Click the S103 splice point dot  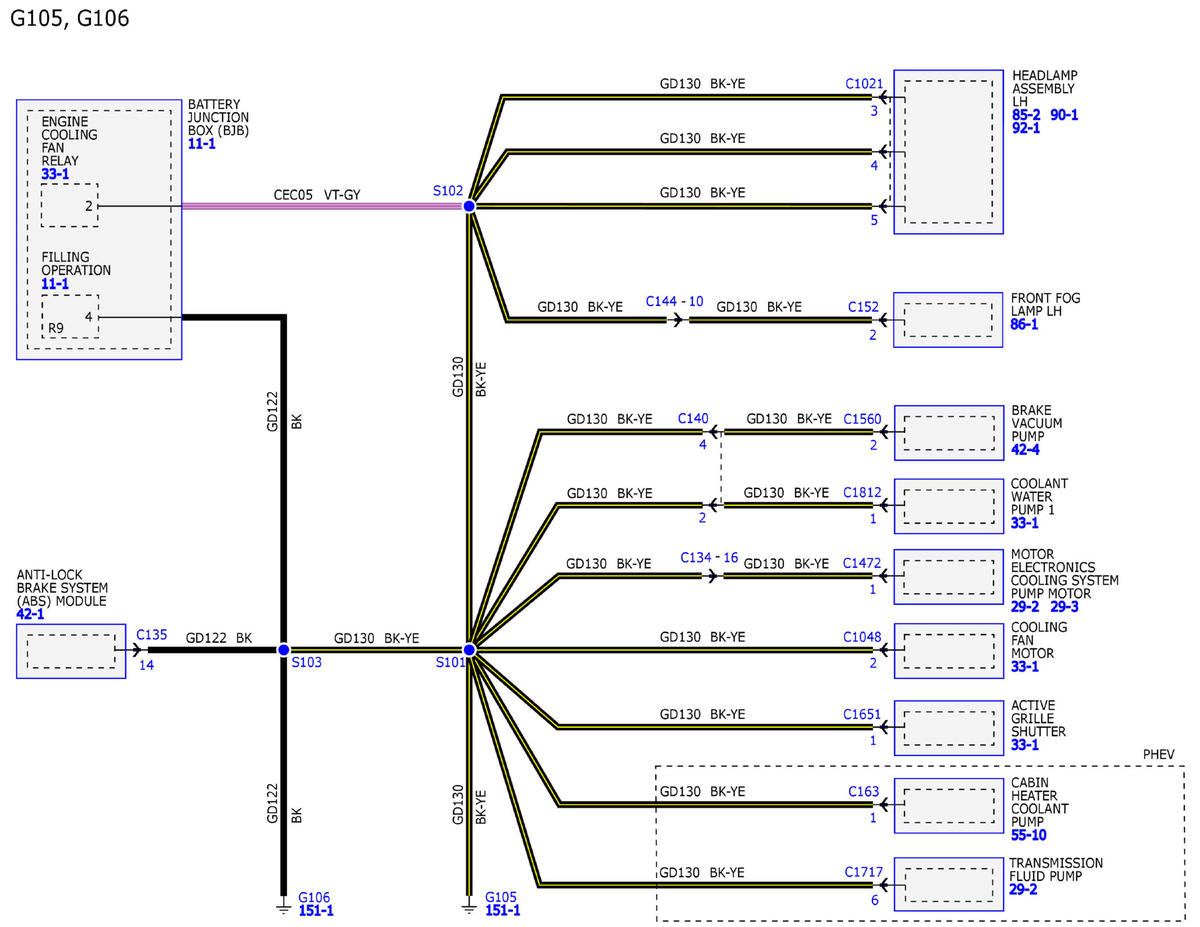click(283, 650)
